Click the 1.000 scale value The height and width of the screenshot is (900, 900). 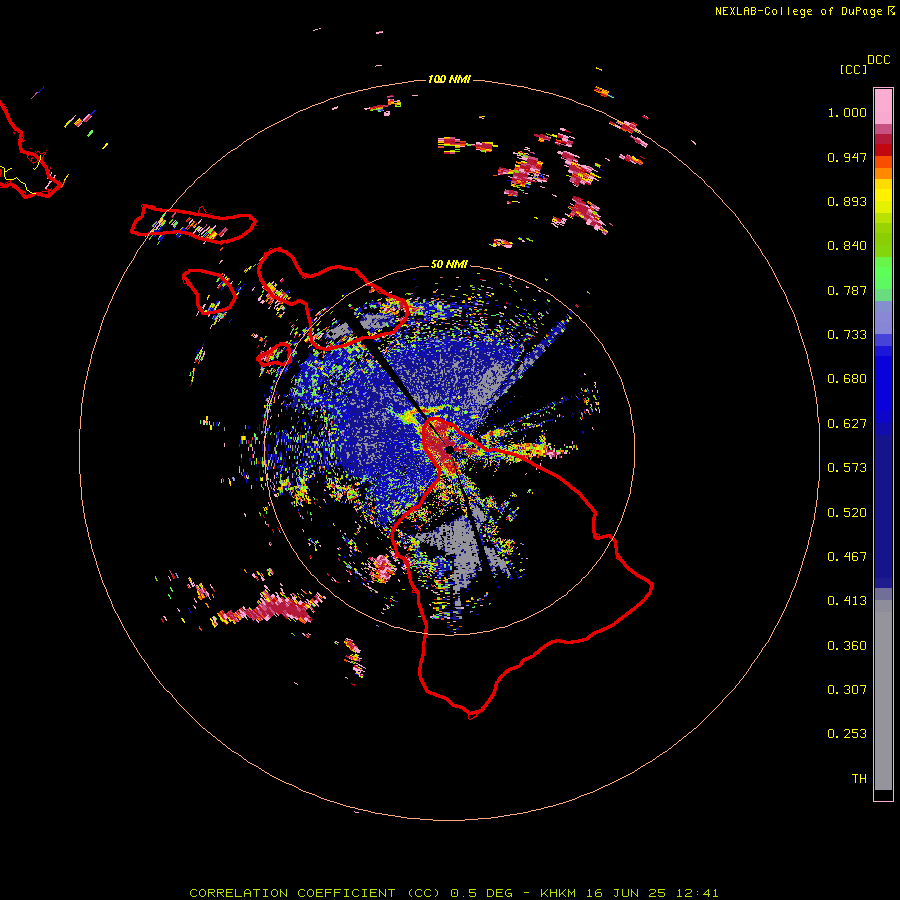(x=847, y=112)
